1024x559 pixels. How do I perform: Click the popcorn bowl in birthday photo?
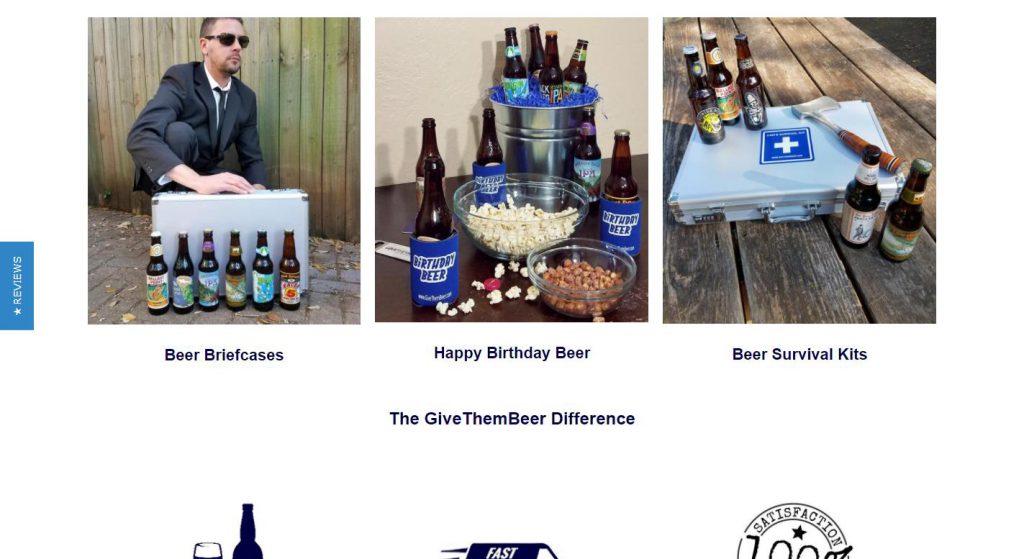point(521,216)
